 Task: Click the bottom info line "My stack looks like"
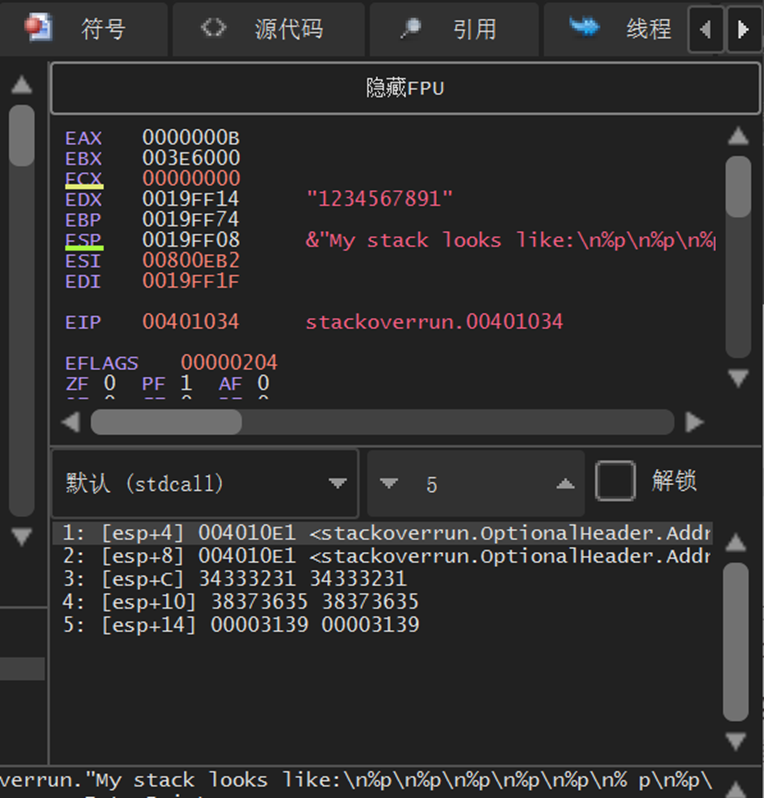(356, 780)
